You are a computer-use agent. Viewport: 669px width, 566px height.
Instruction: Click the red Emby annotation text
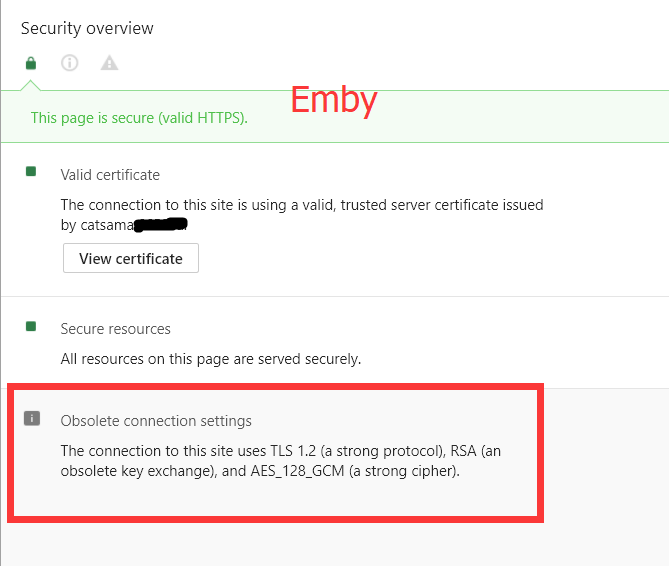(x=334, y=100)
